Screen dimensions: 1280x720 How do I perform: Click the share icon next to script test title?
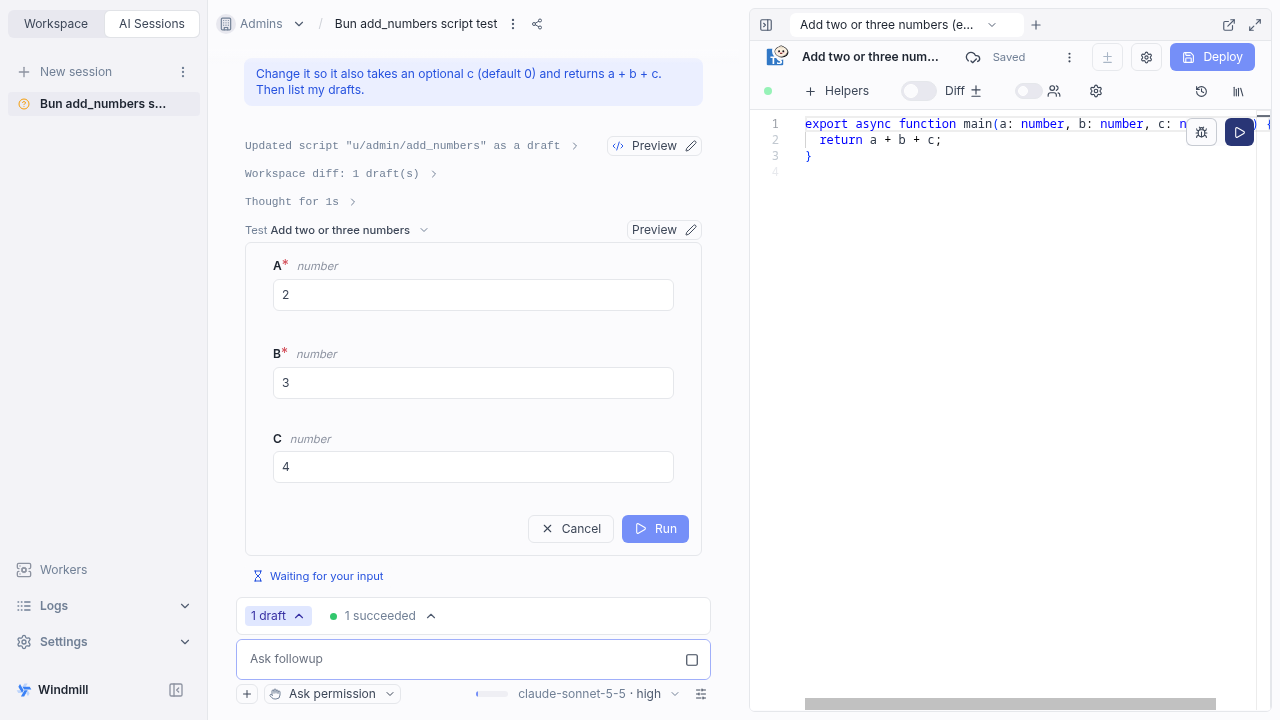point(537,24)
